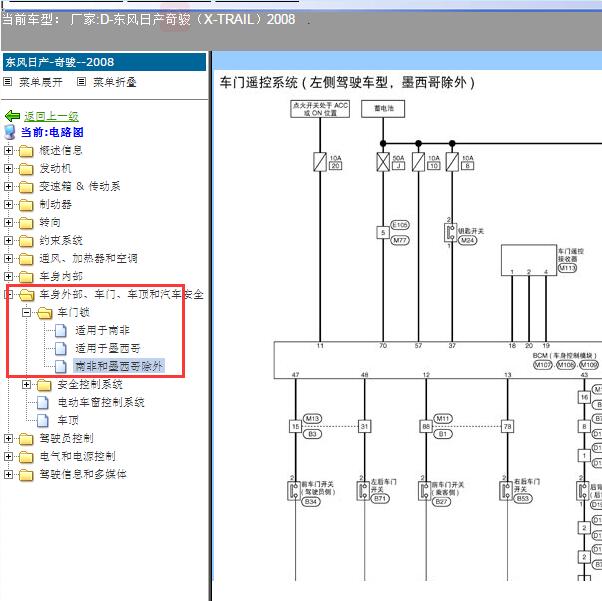Expand the 电气和电源控制 tree node
602x601 pixels.
coord(9,457)
